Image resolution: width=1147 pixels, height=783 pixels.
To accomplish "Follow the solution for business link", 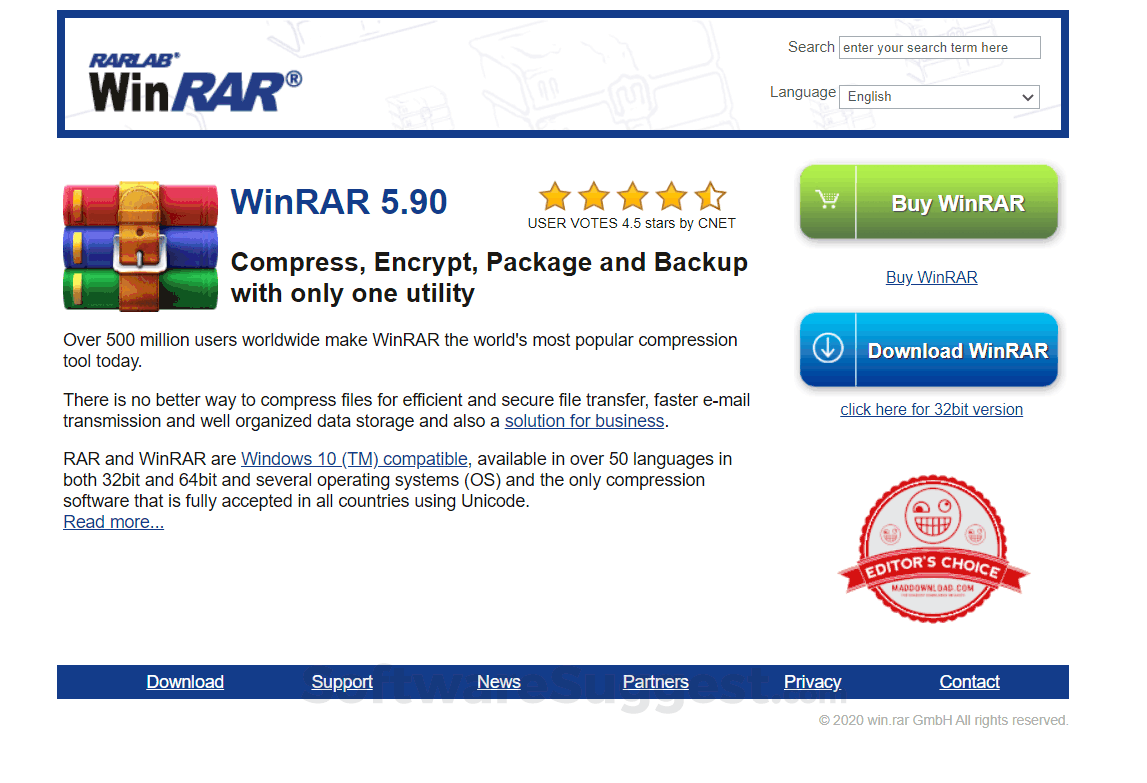I will pos(584,422).
